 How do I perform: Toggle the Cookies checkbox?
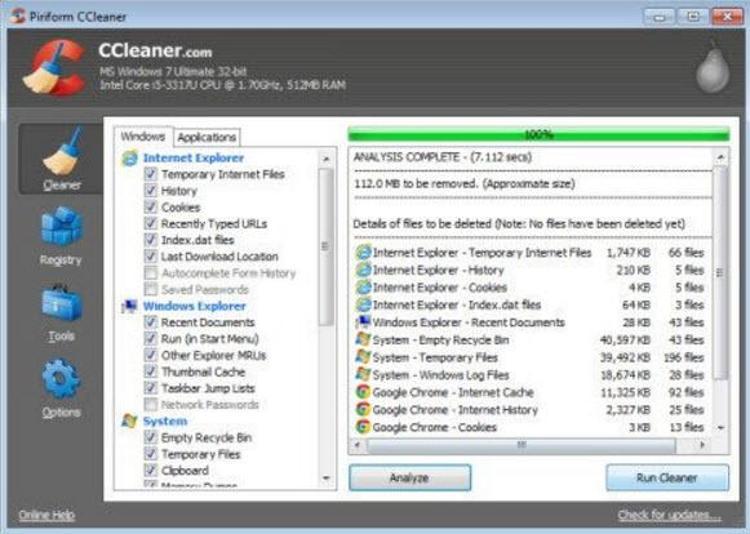click(x=151, y=207)
